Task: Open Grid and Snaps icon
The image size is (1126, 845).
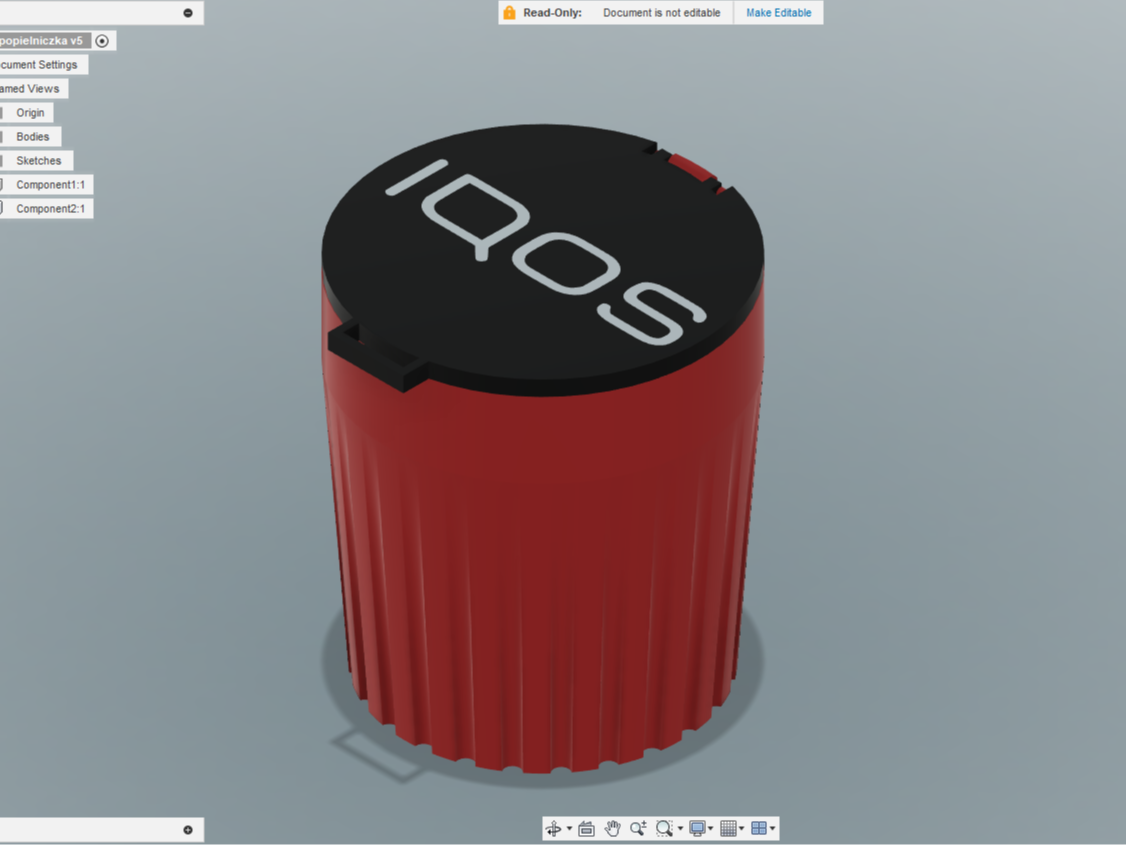Action: point(728,828)
